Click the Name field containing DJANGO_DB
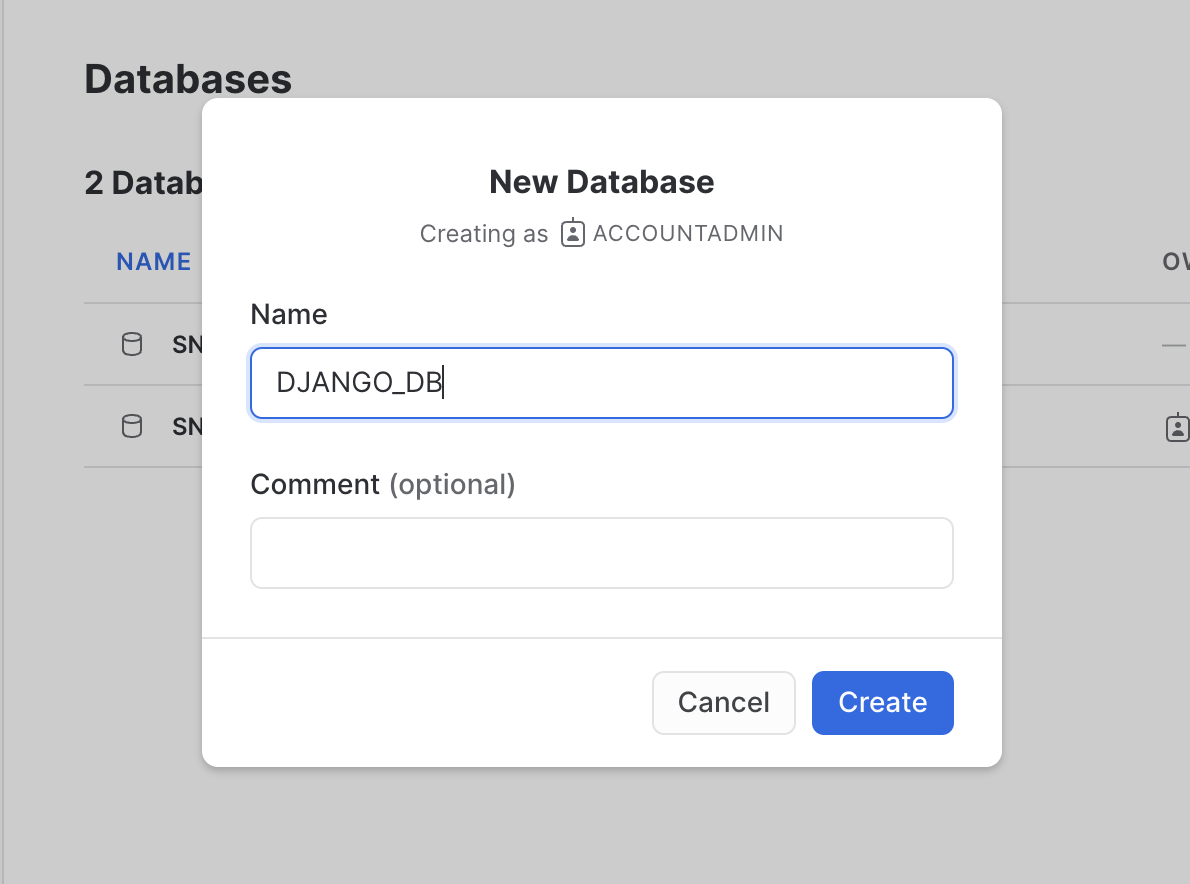The image size is (1190, 884). tap(600, 383)
